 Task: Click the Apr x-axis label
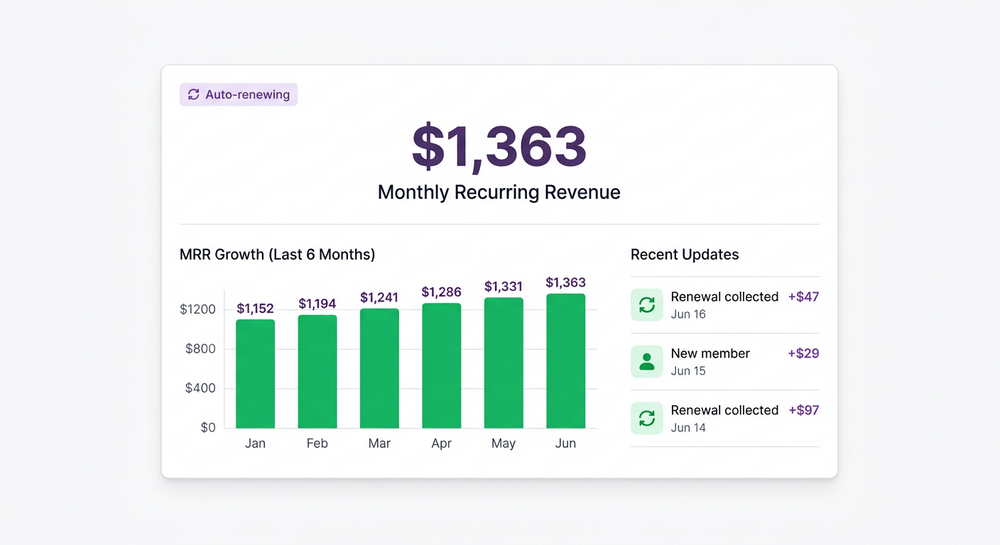(x=441, y=443)
